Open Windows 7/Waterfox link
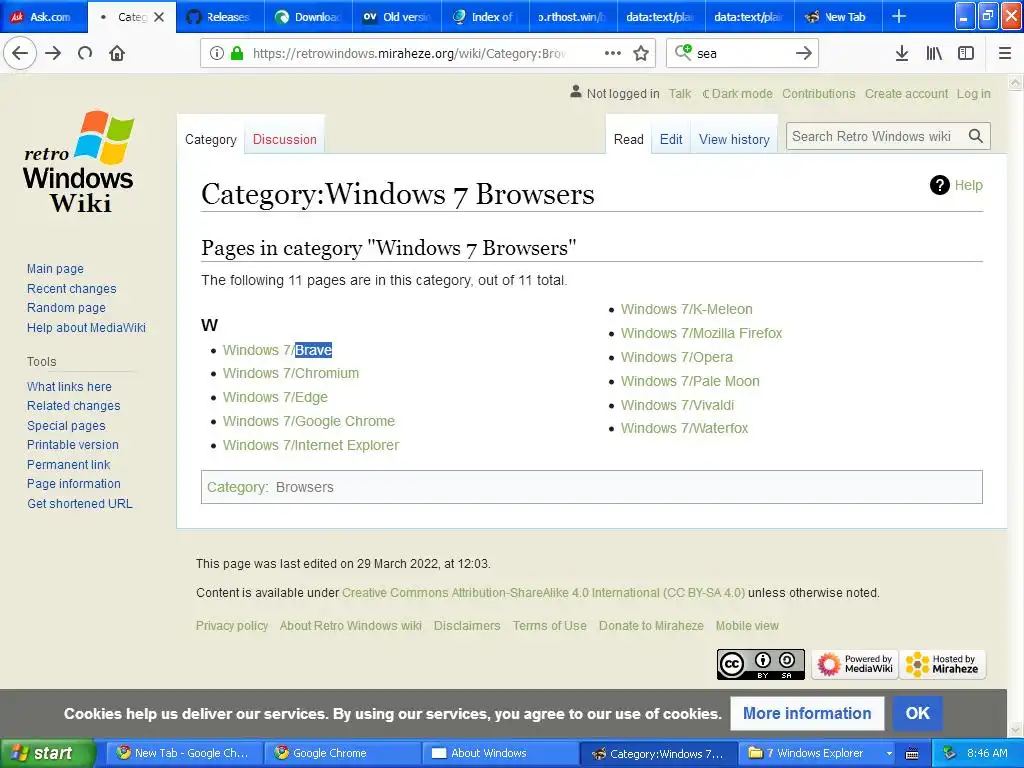Screen dimensions: 1024x768 pyautogui.click(x=684, y=428)
